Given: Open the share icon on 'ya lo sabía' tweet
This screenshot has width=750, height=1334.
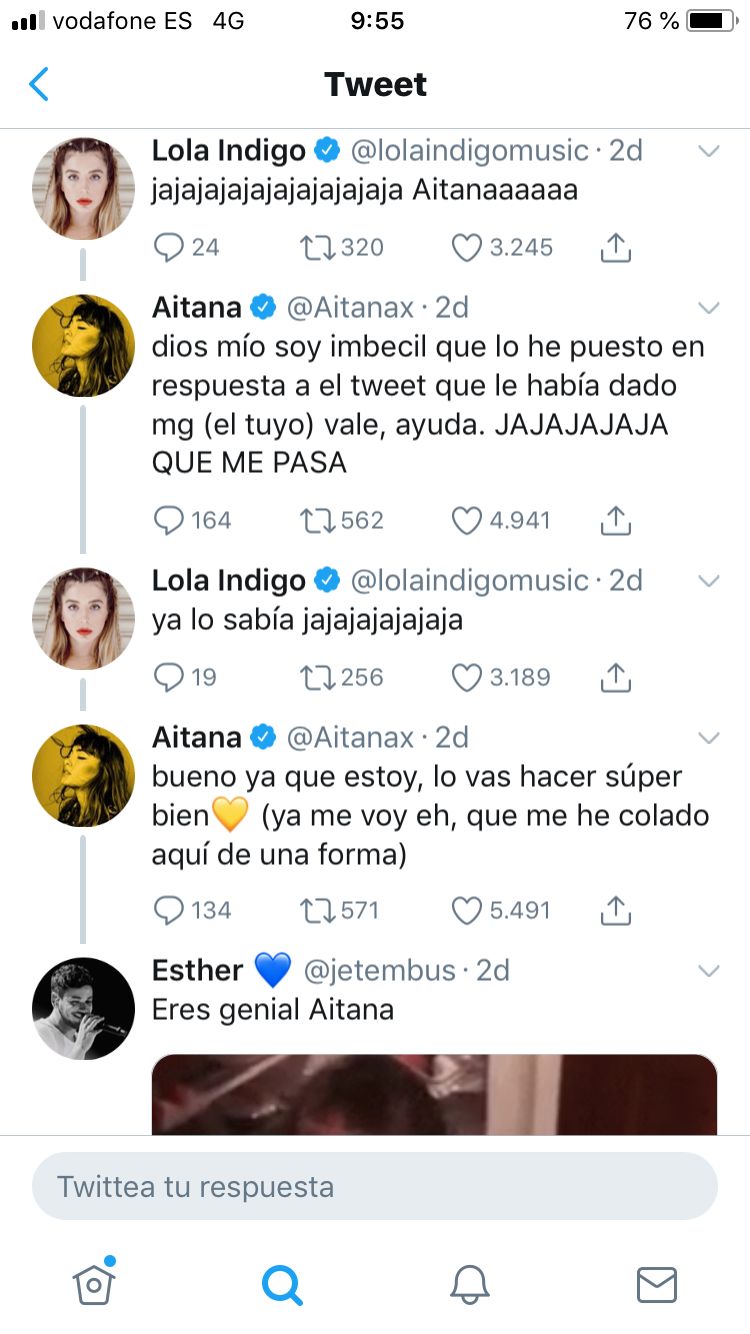Looking at the screenshot, I should [615, 677].
